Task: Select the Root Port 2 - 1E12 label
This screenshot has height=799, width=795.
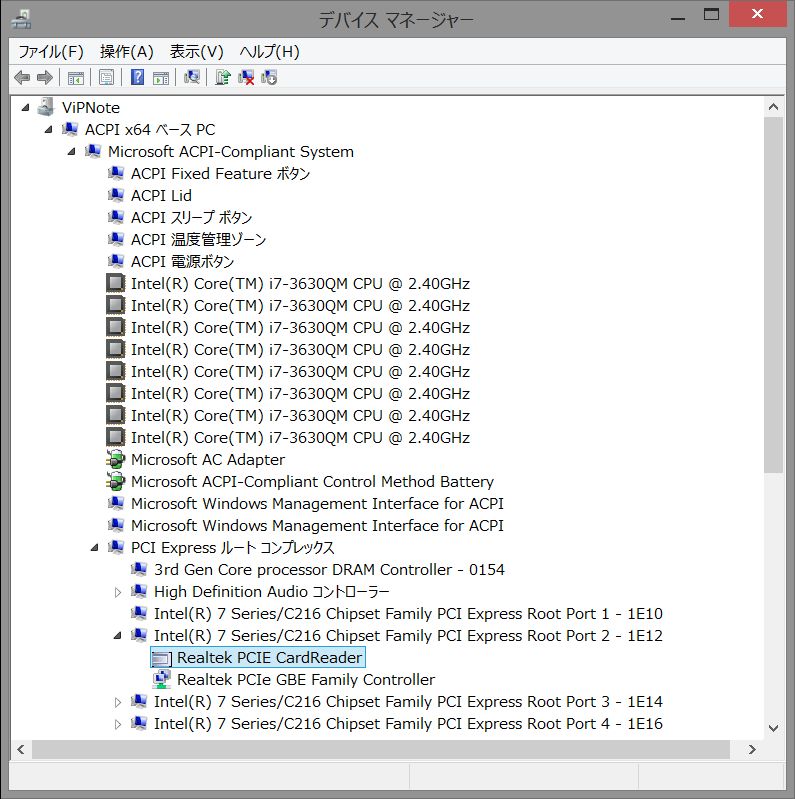Action: (x=408, y=635)
